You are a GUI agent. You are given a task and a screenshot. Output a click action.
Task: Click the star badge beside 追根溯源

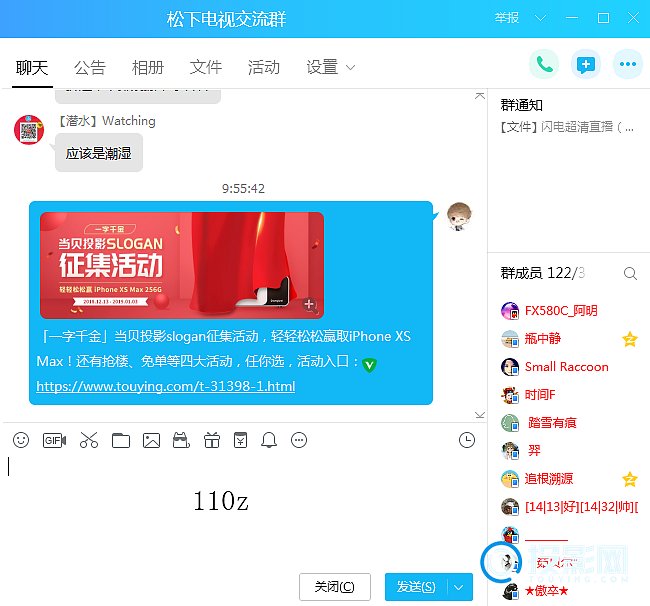tap(630, 479)
